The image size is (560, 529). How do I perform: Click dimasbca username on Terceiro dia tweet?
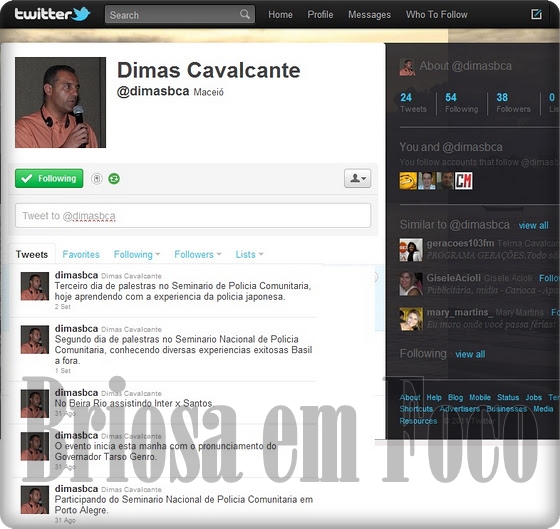click(x=76, y=275)
